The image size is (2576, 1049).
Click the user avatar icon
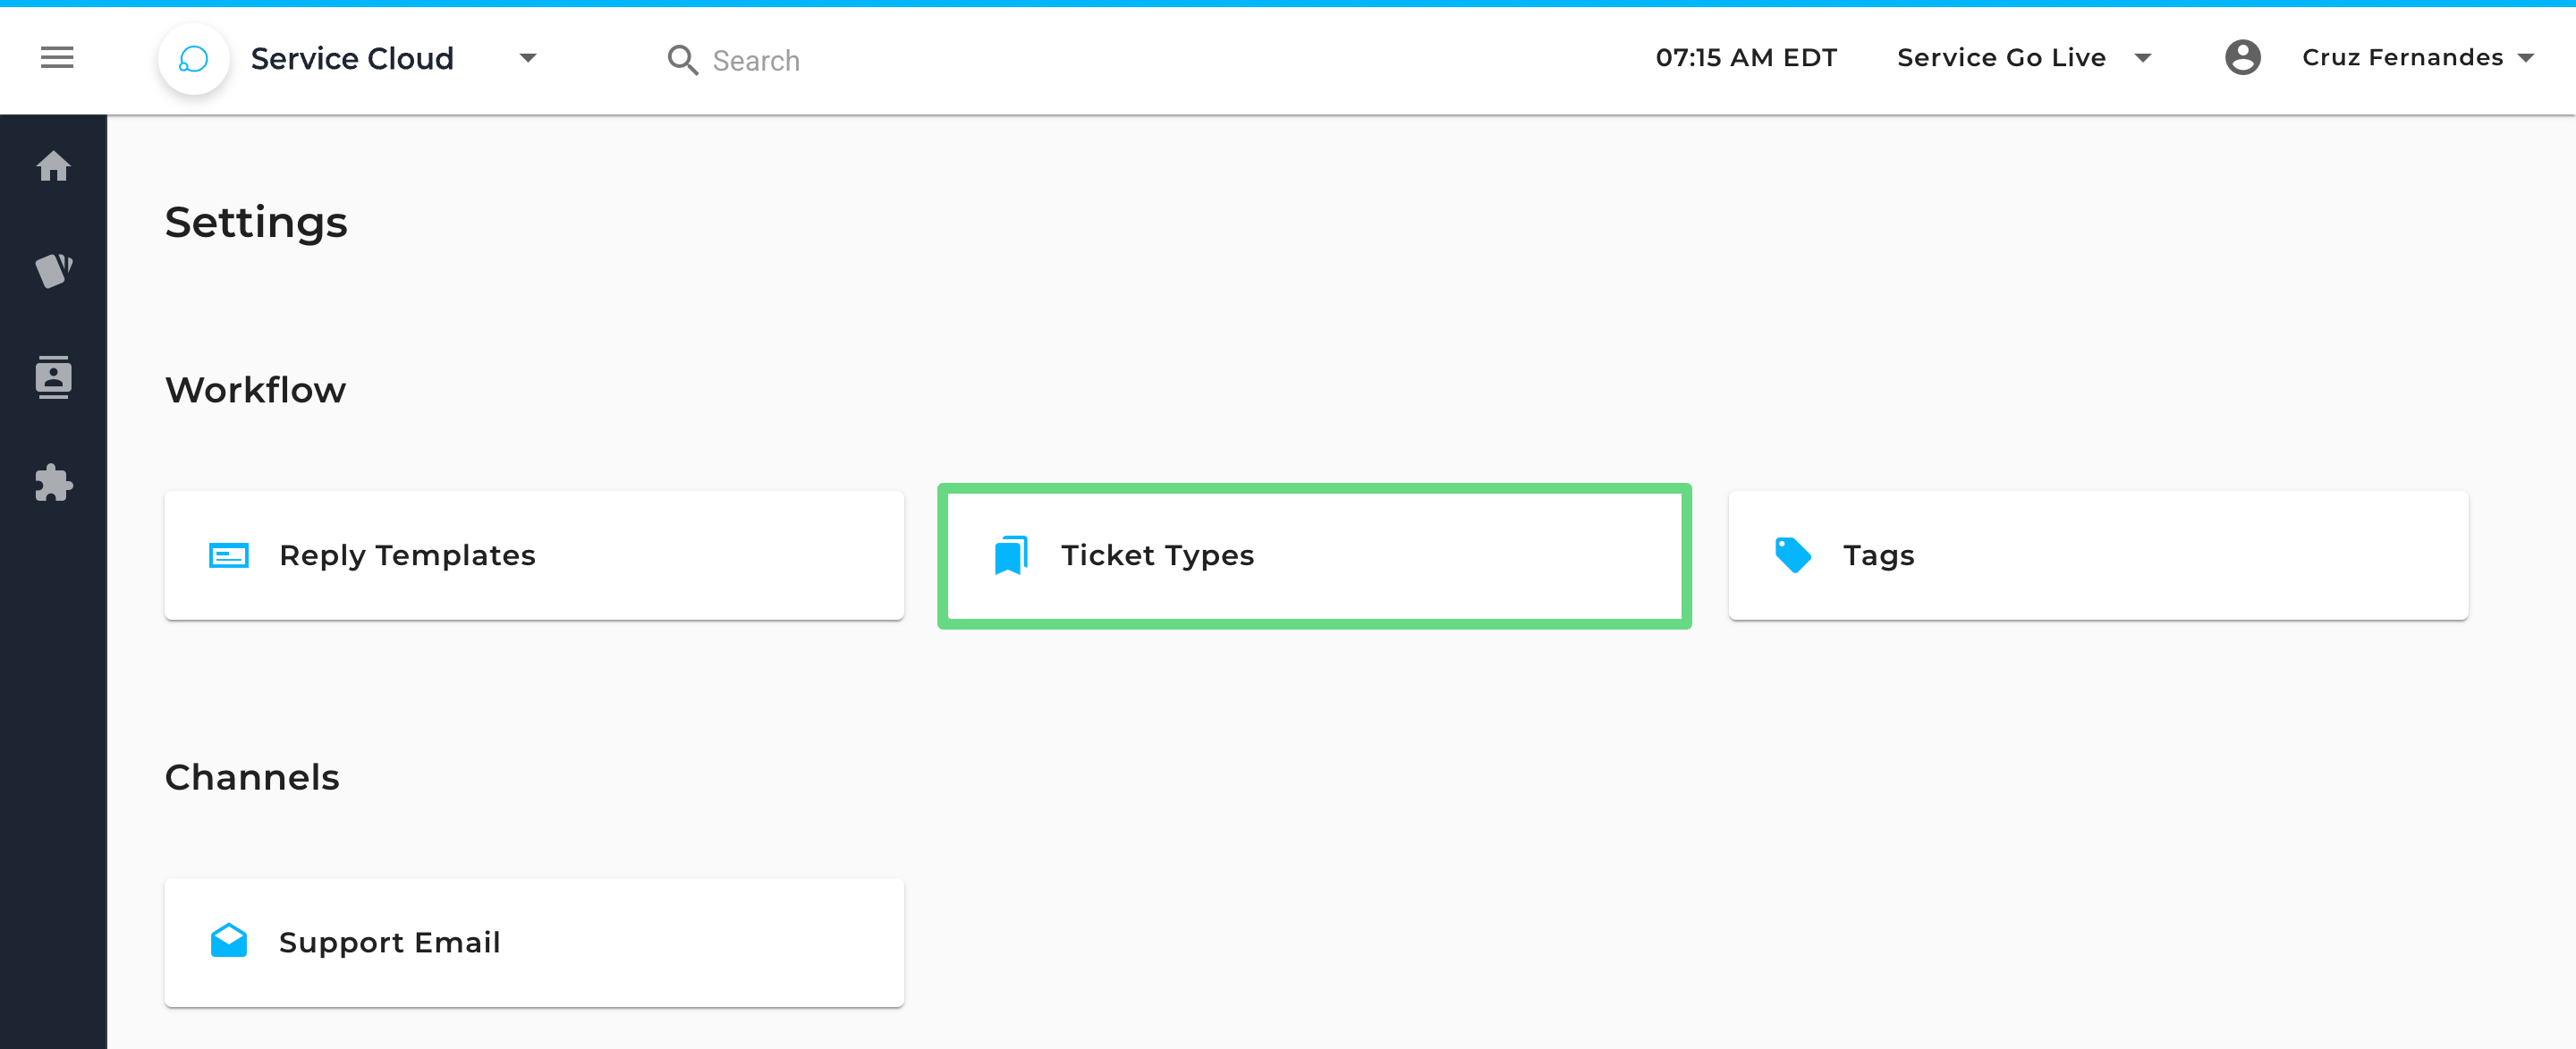click(2242, 58)
